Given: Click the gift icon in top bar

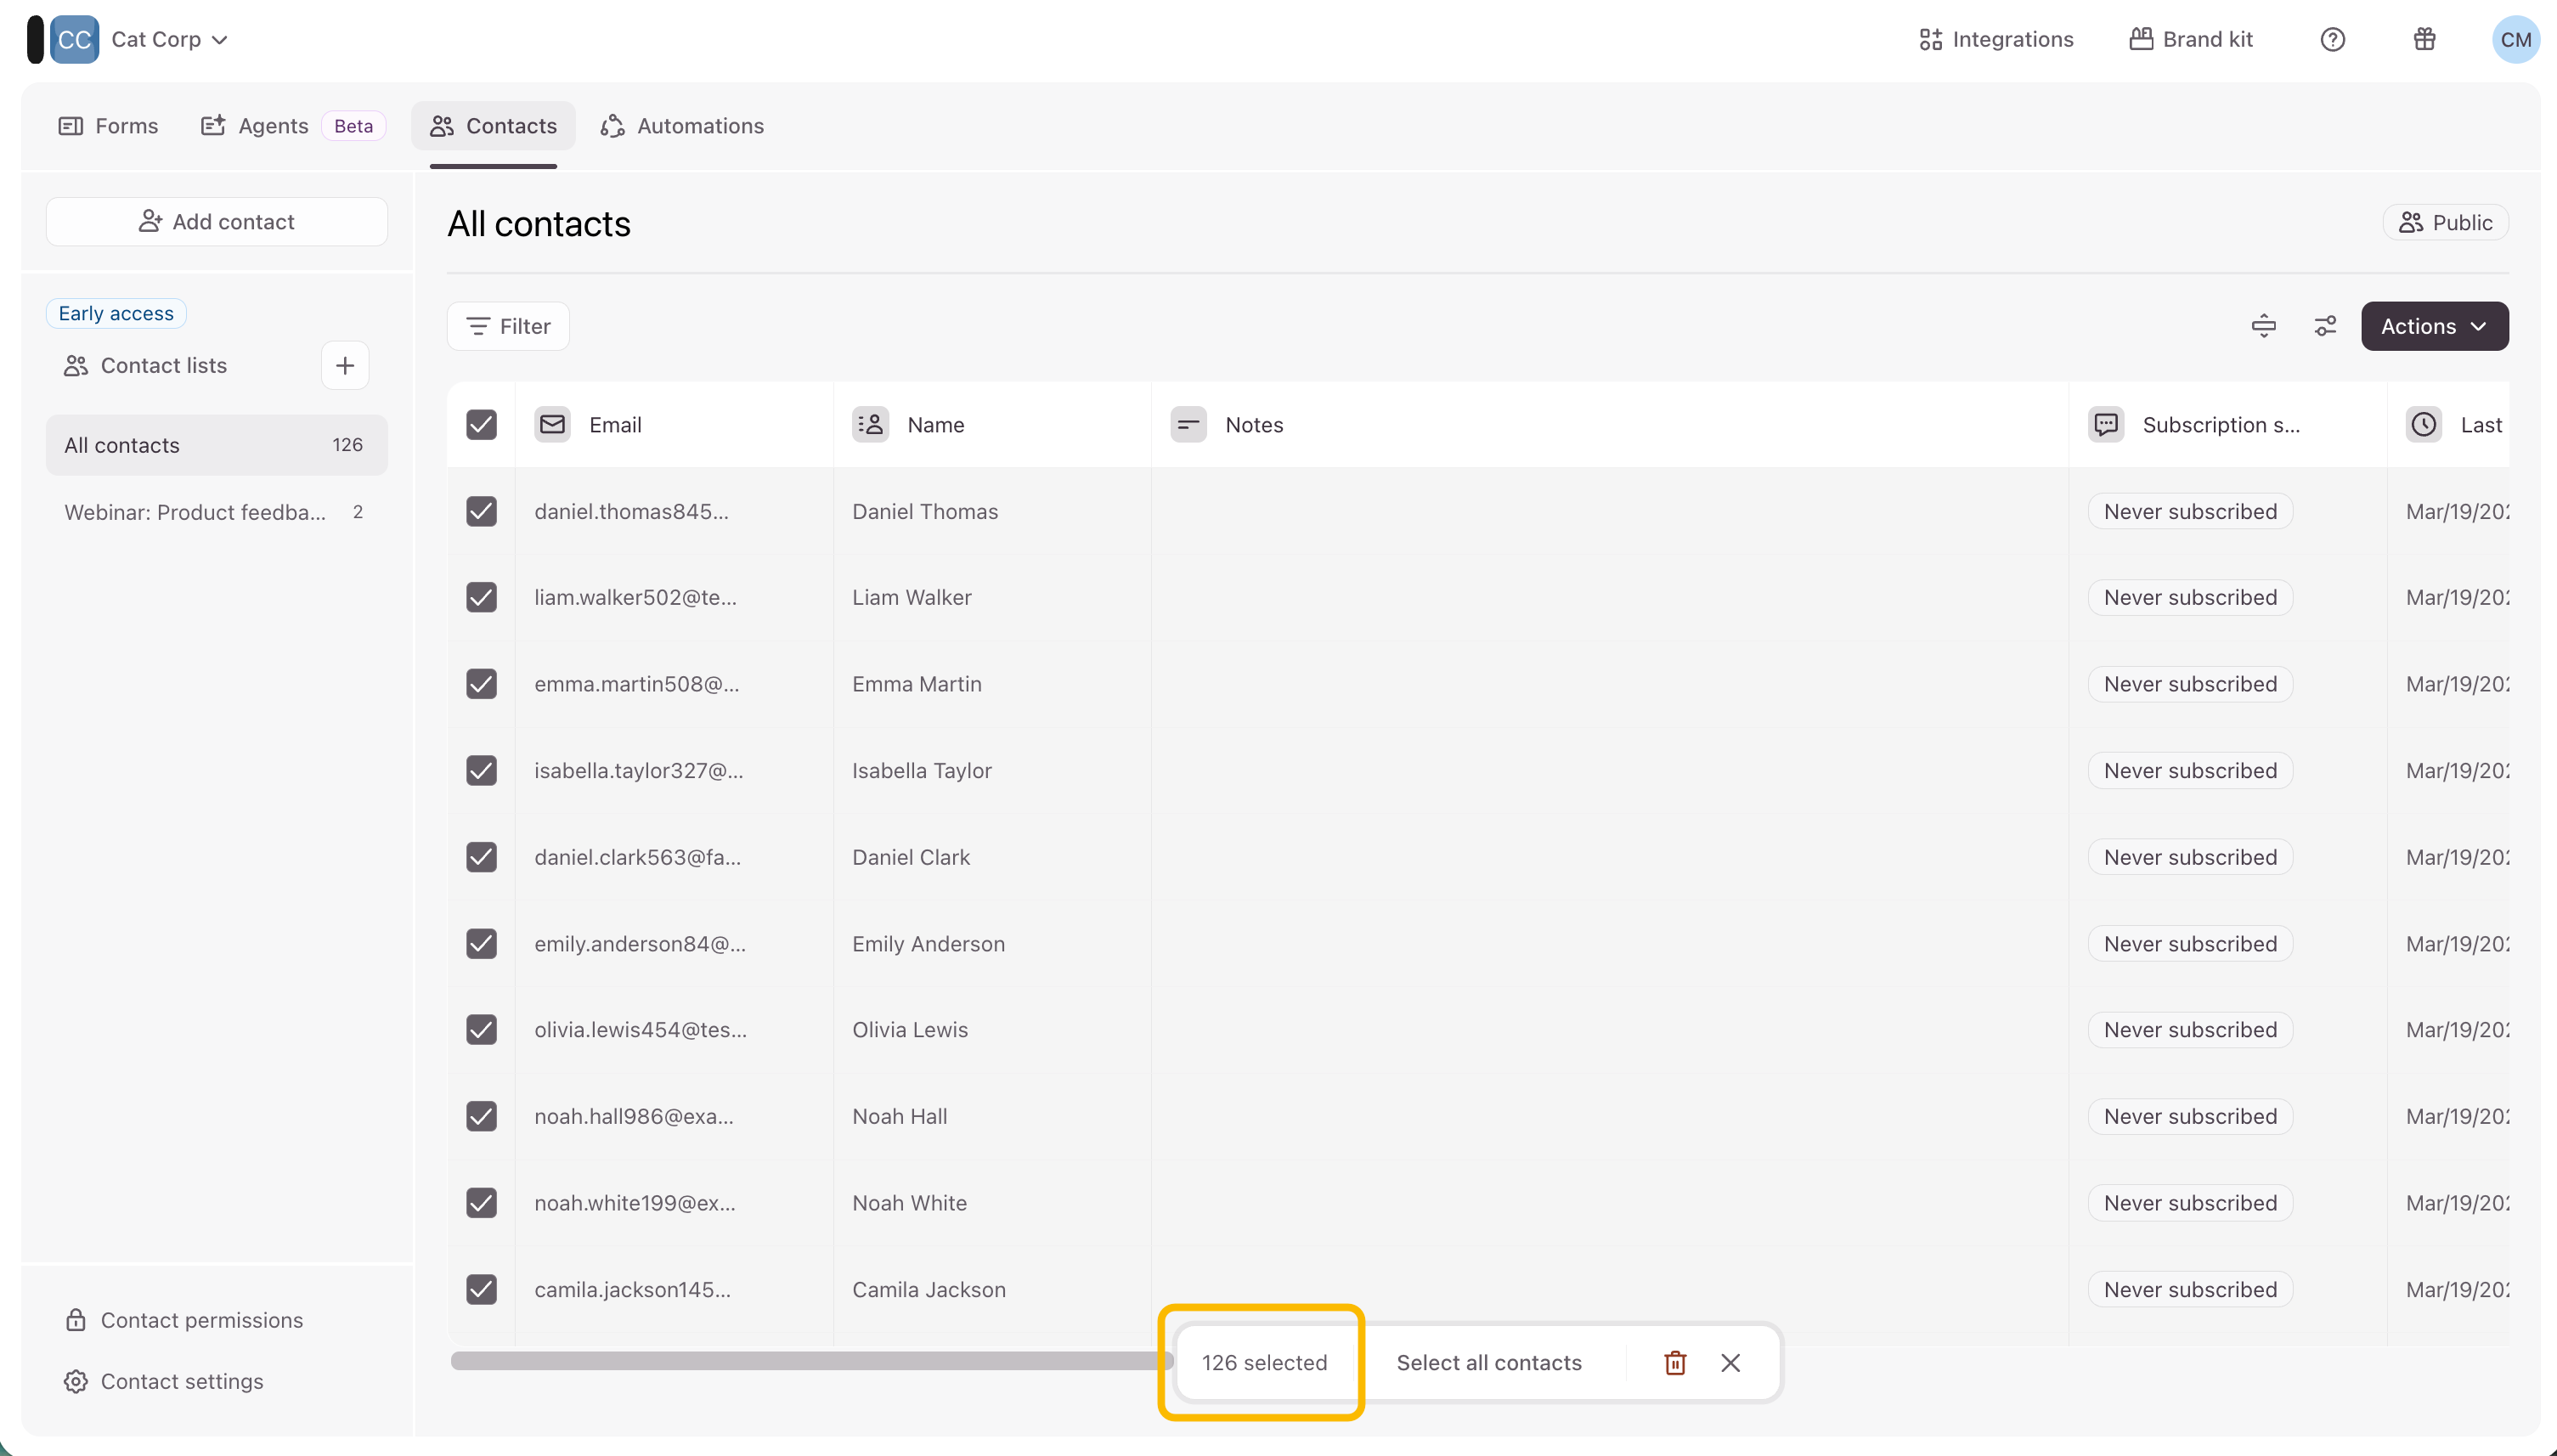Looking at the screenshot, I should click(2424, 39).
